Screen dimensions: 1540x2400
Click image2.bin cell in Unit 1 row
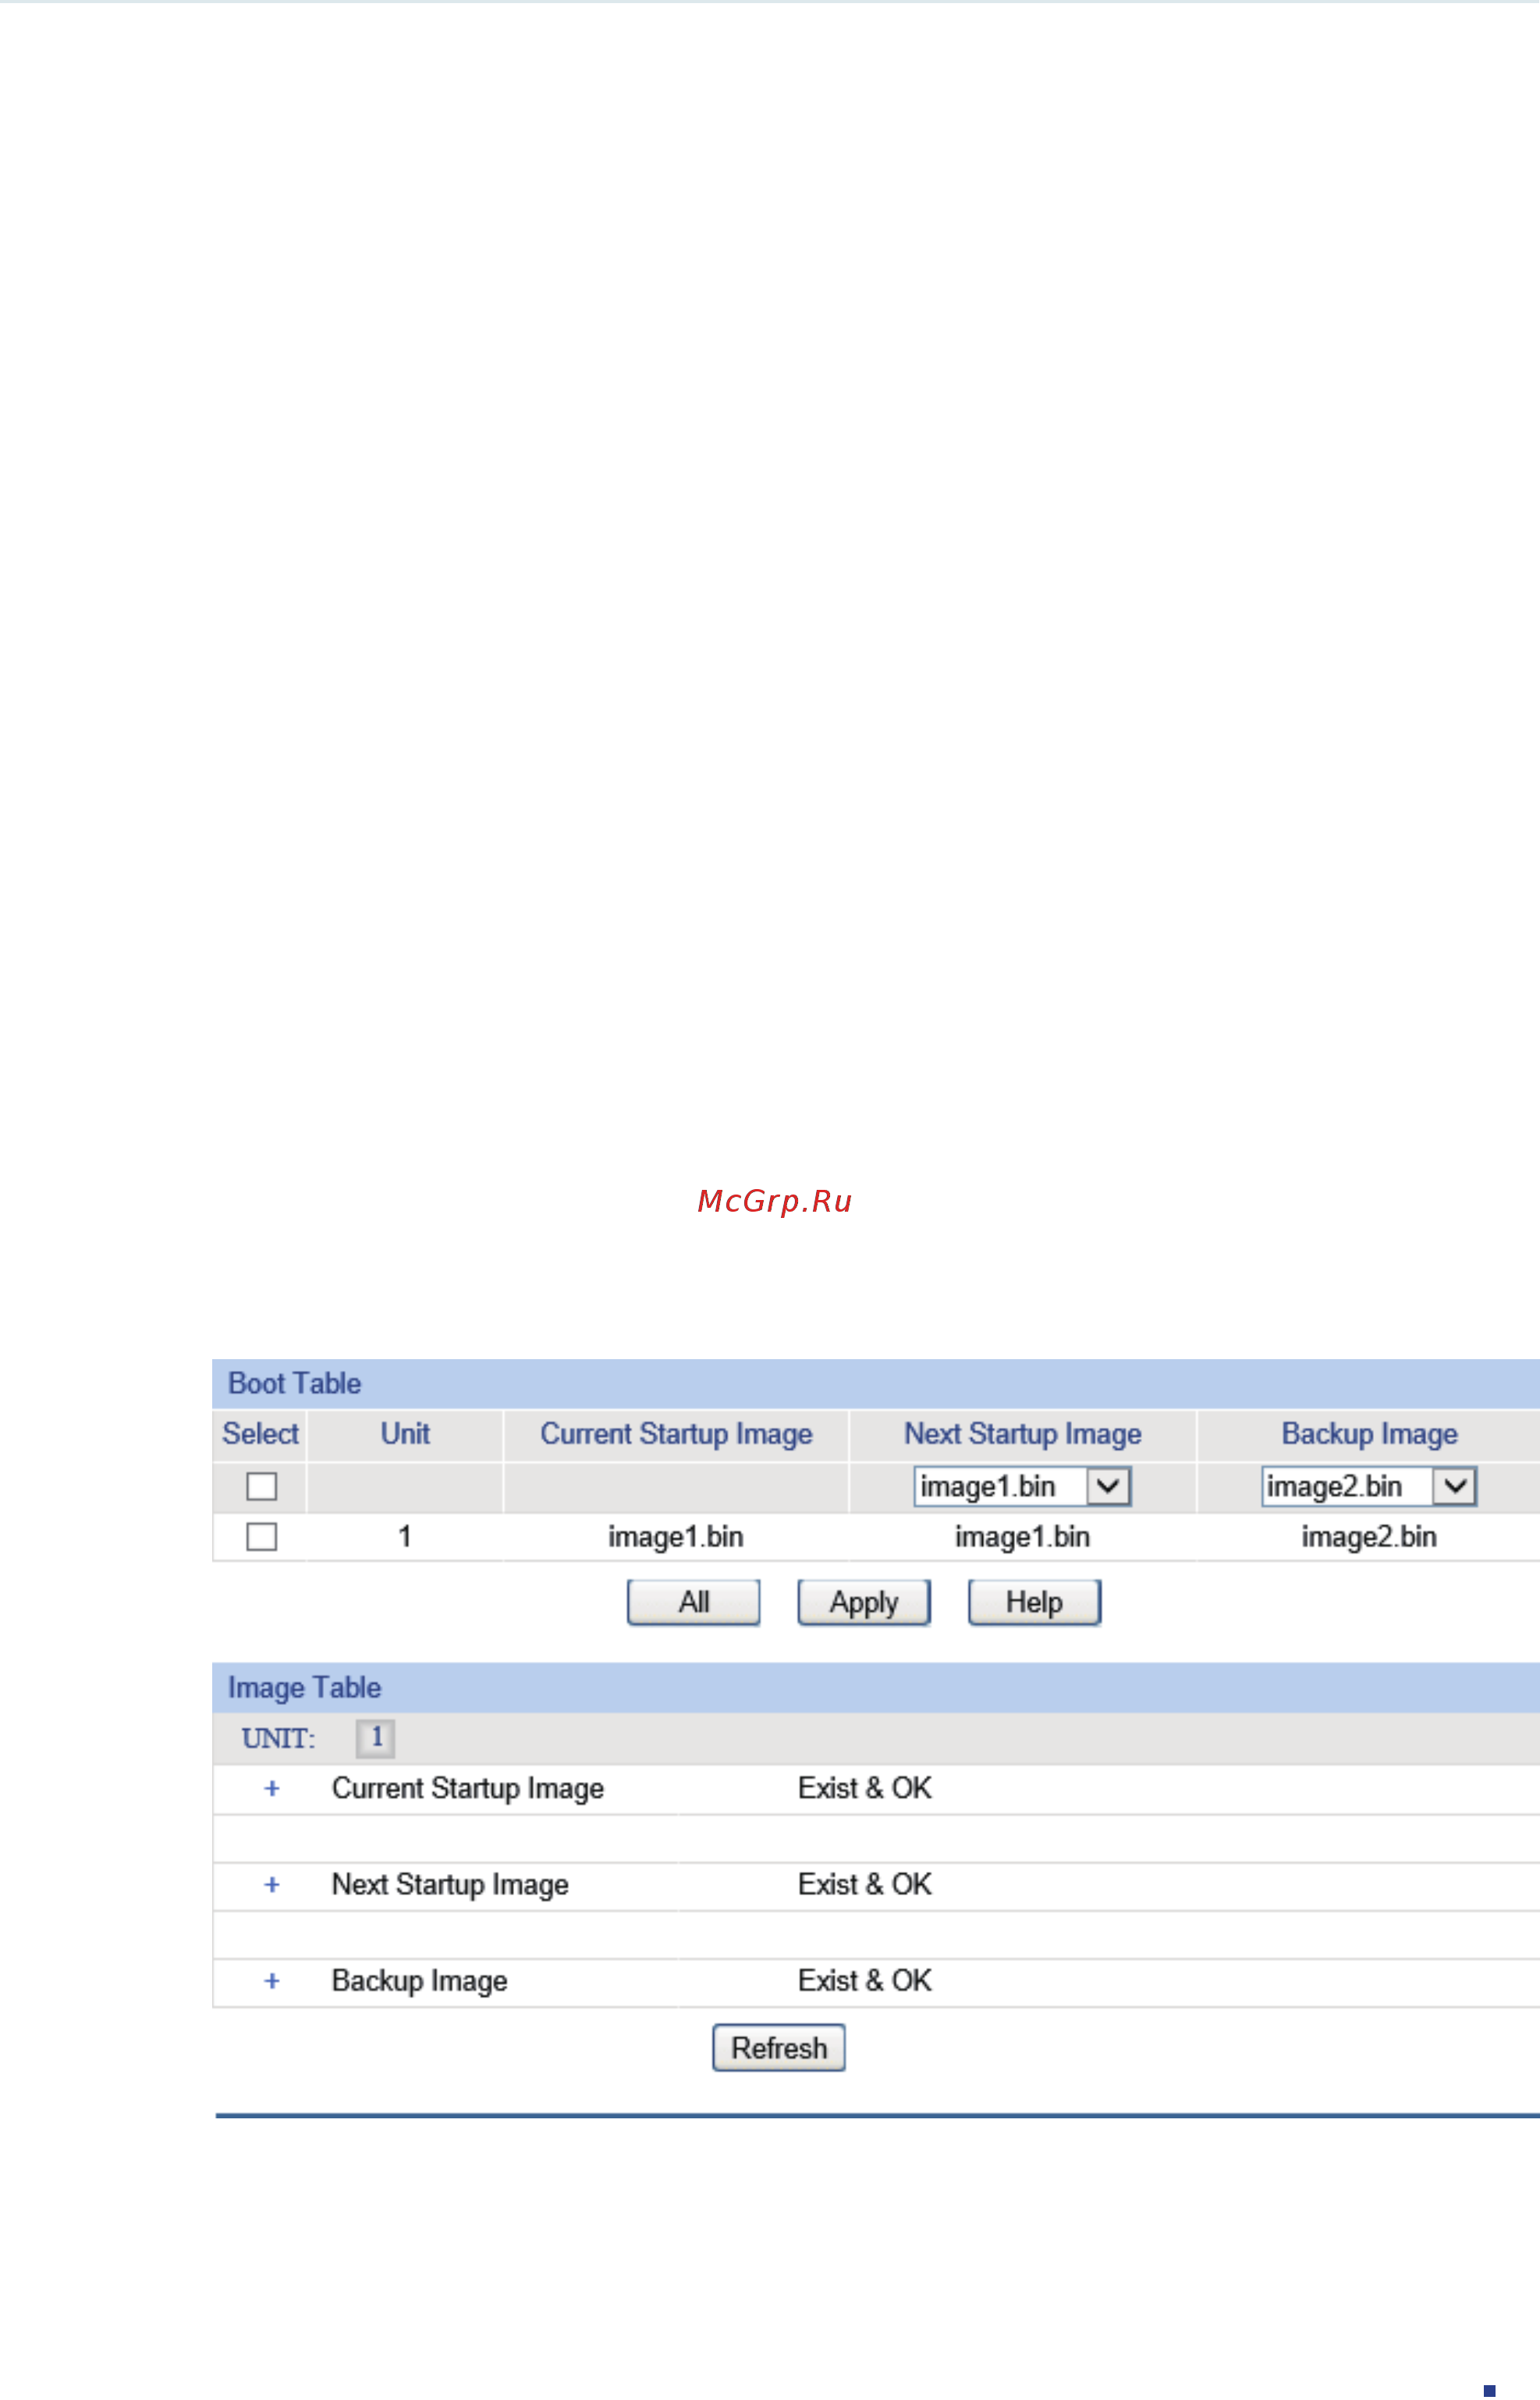point(1369,1537)
